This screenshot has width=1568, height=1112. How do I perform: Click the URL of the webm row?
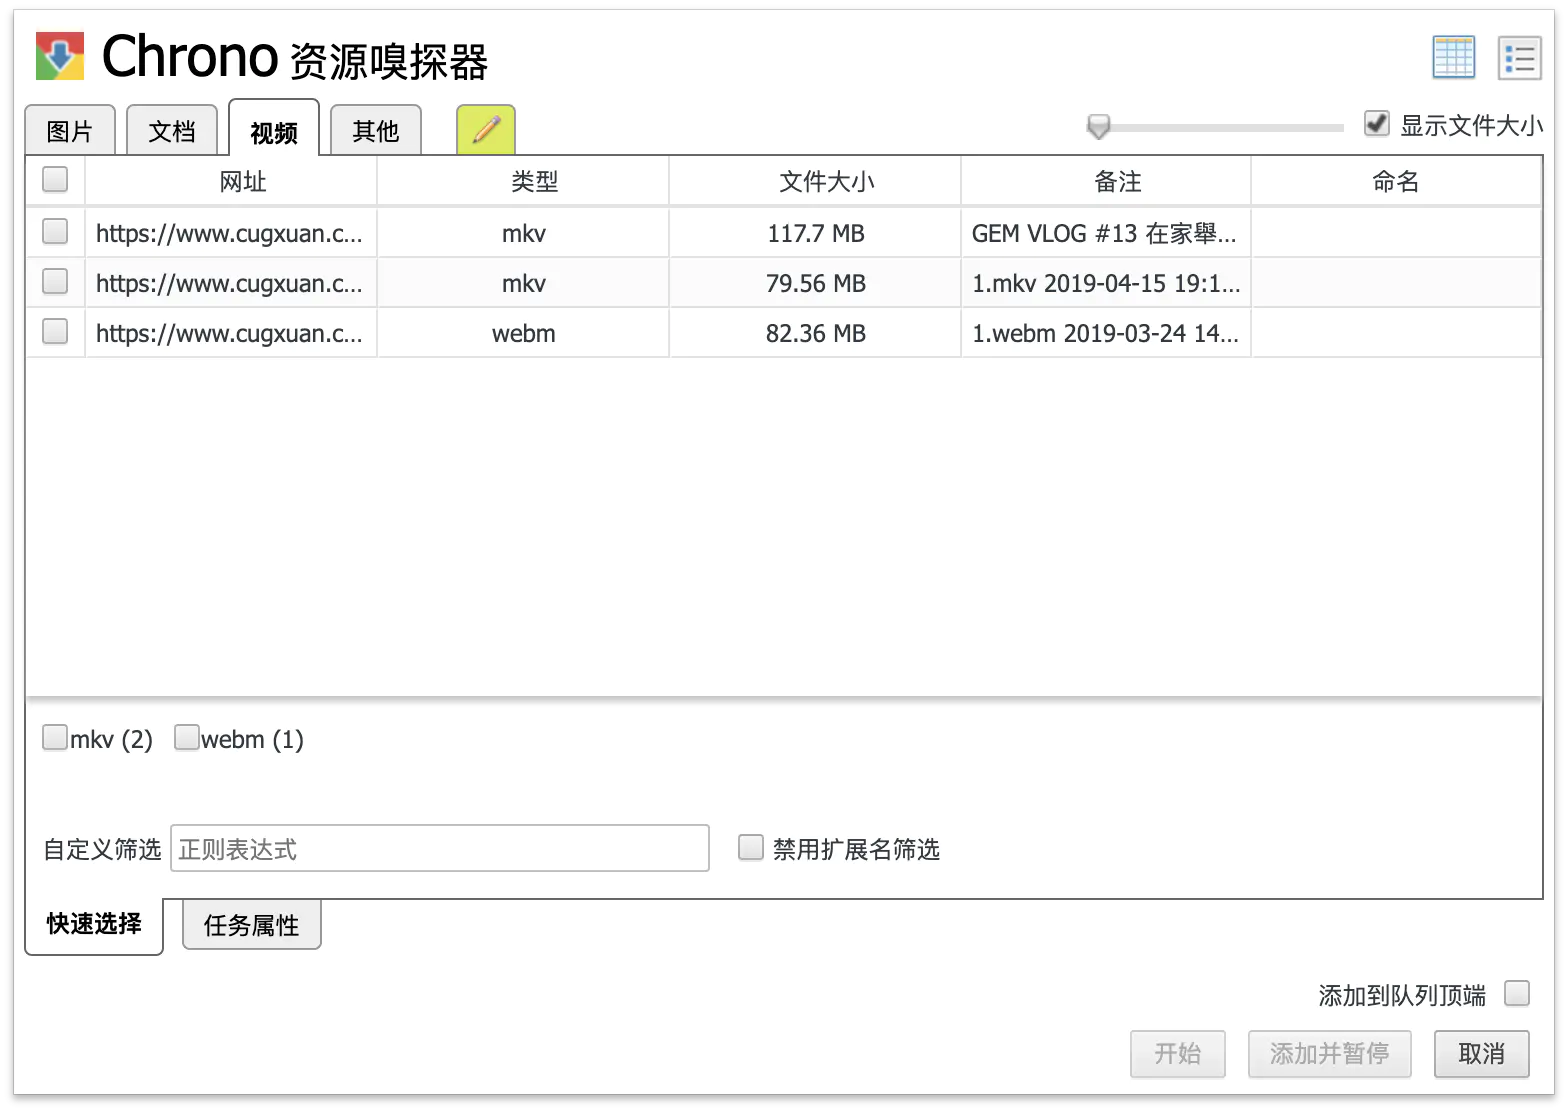(230, 334)
